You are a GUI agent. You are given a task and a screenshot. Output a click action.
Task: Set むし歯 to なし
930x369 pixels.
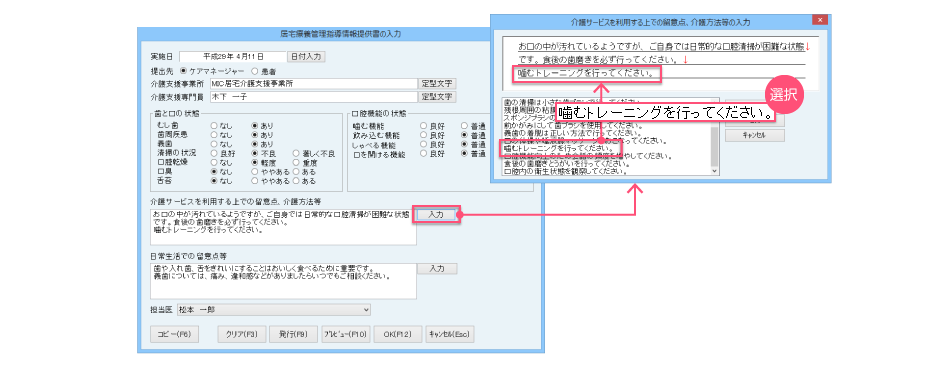click(214, 126)
